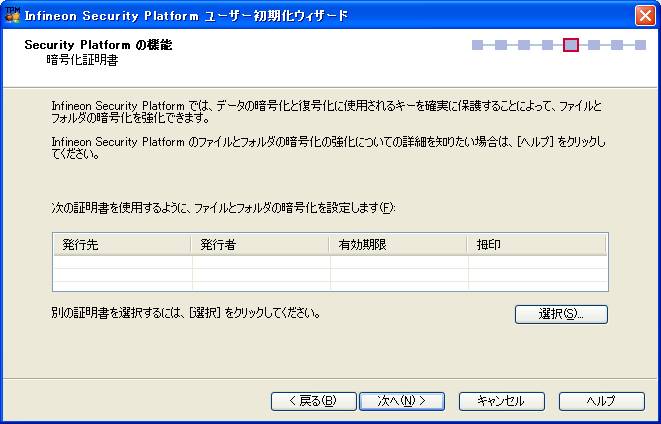The image size is (661, 424).
Task: Click the 次へ(N) > button
Action: 402,401
